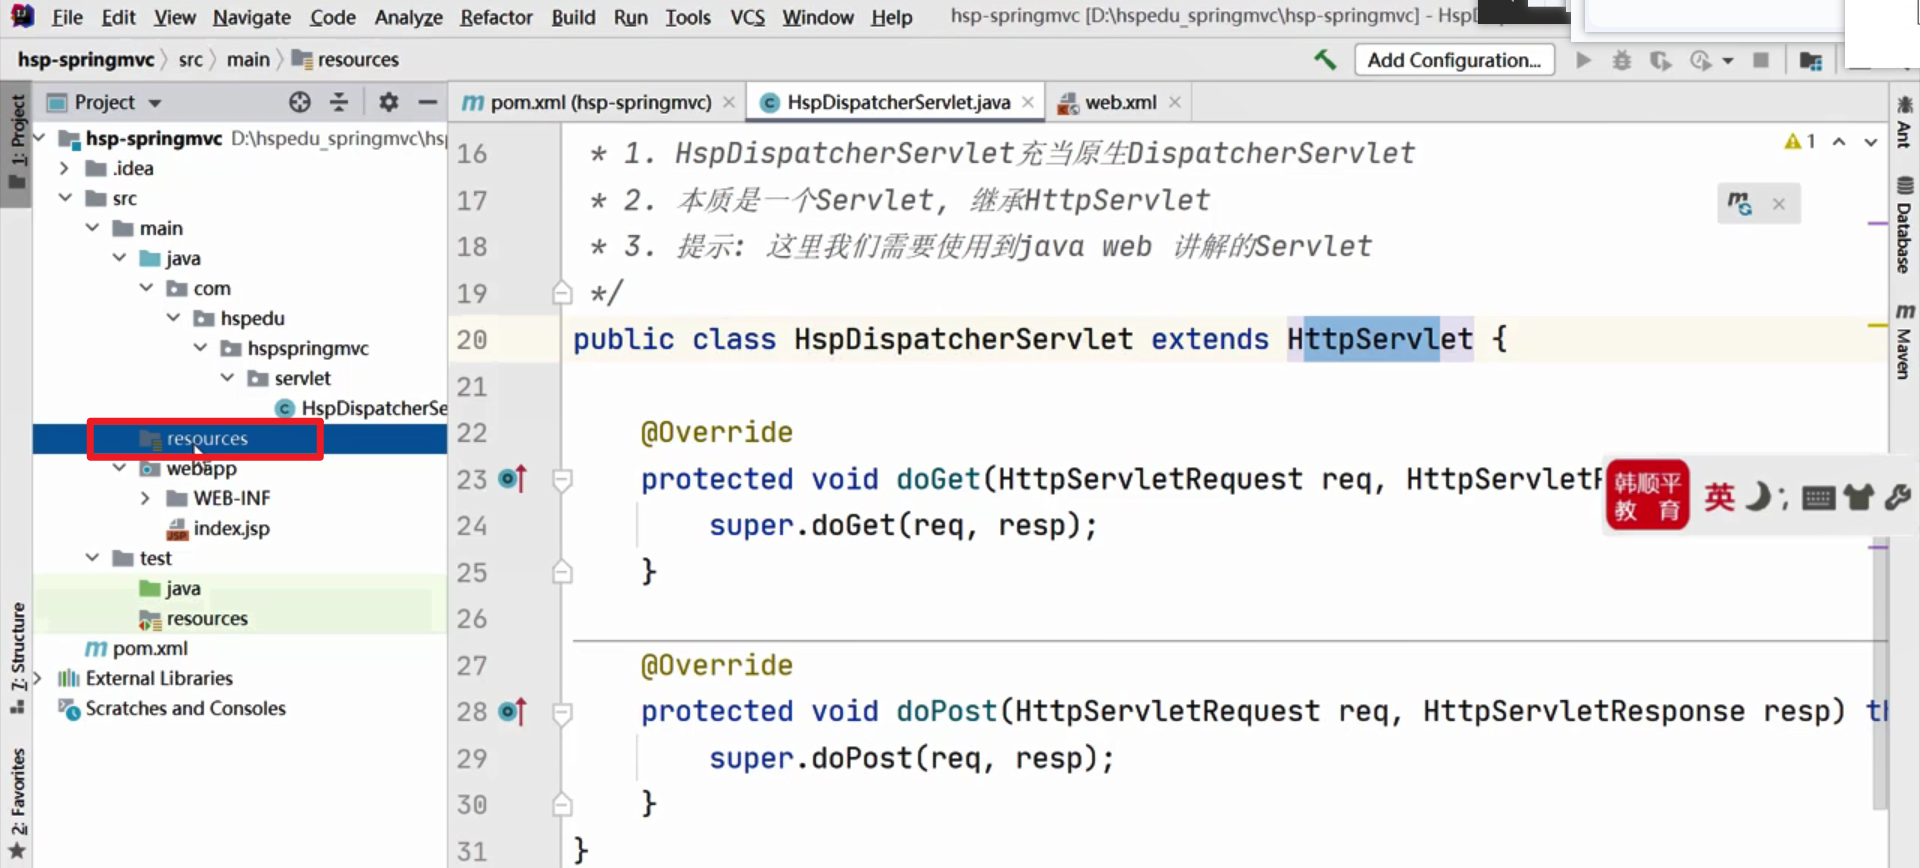Image resolution: width=1920 pixels, height=868 pixels.
Task: Collapse the servlet package
Action: (x=227, y=378)
